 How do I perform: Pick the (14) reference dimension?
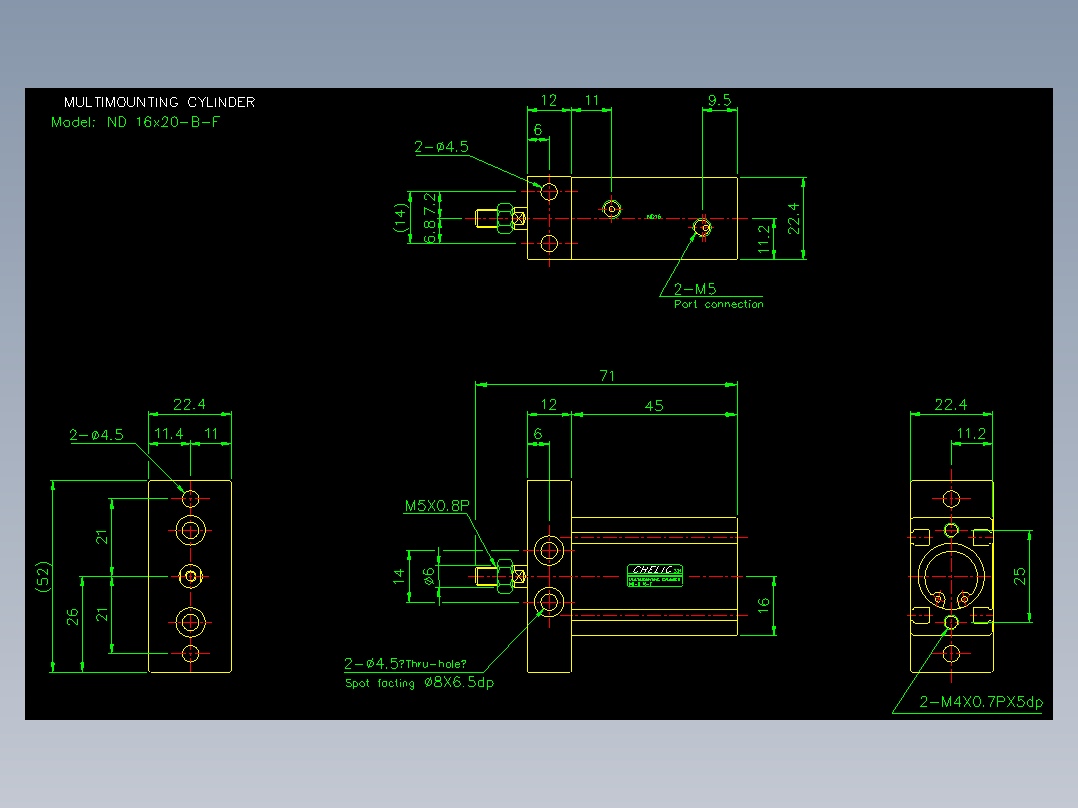pyautogui.click(x=400, y=217)
